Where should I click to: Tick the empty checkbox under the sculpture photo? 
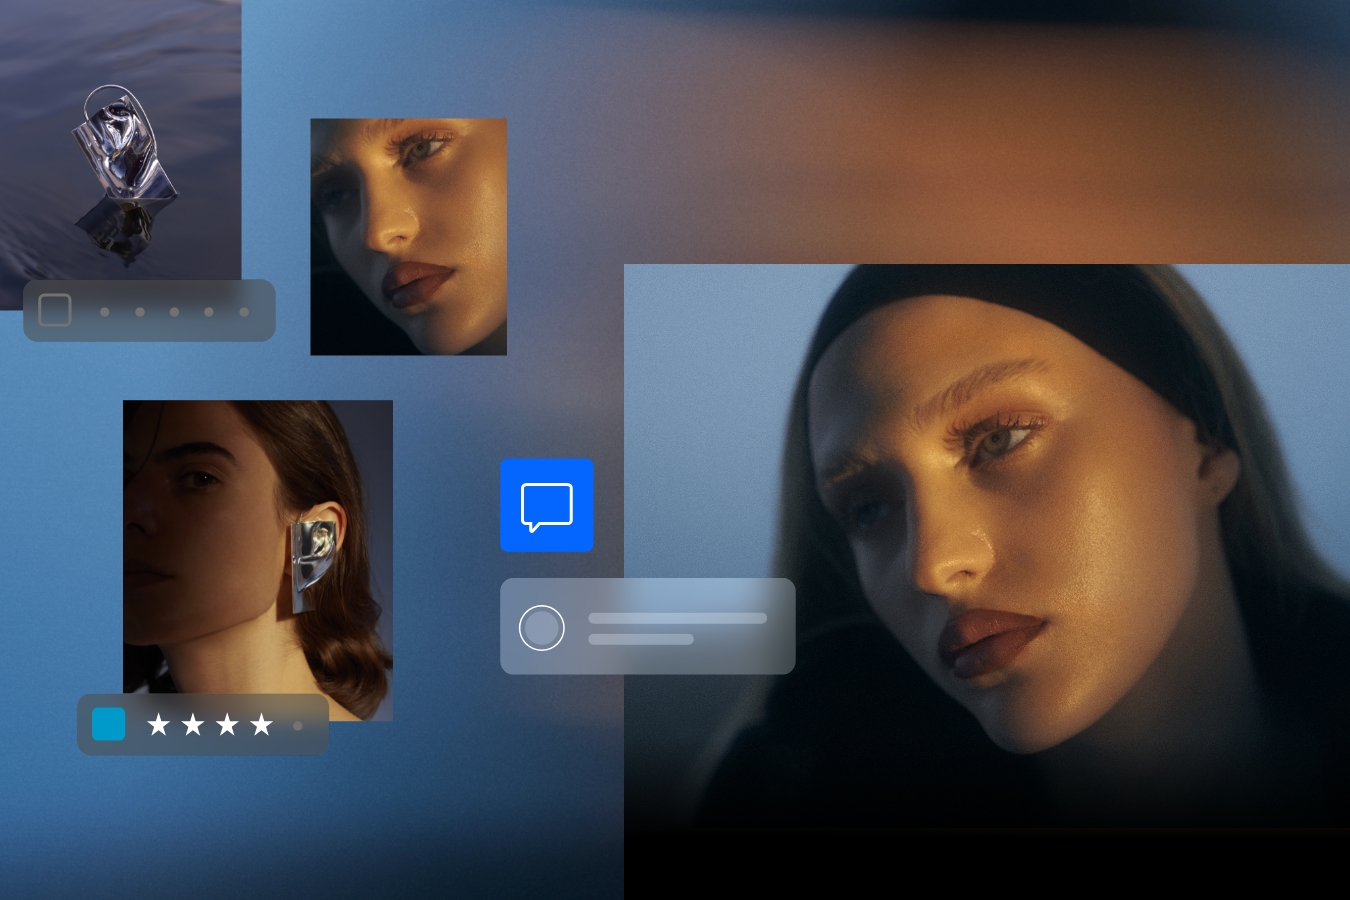[55, 311]
